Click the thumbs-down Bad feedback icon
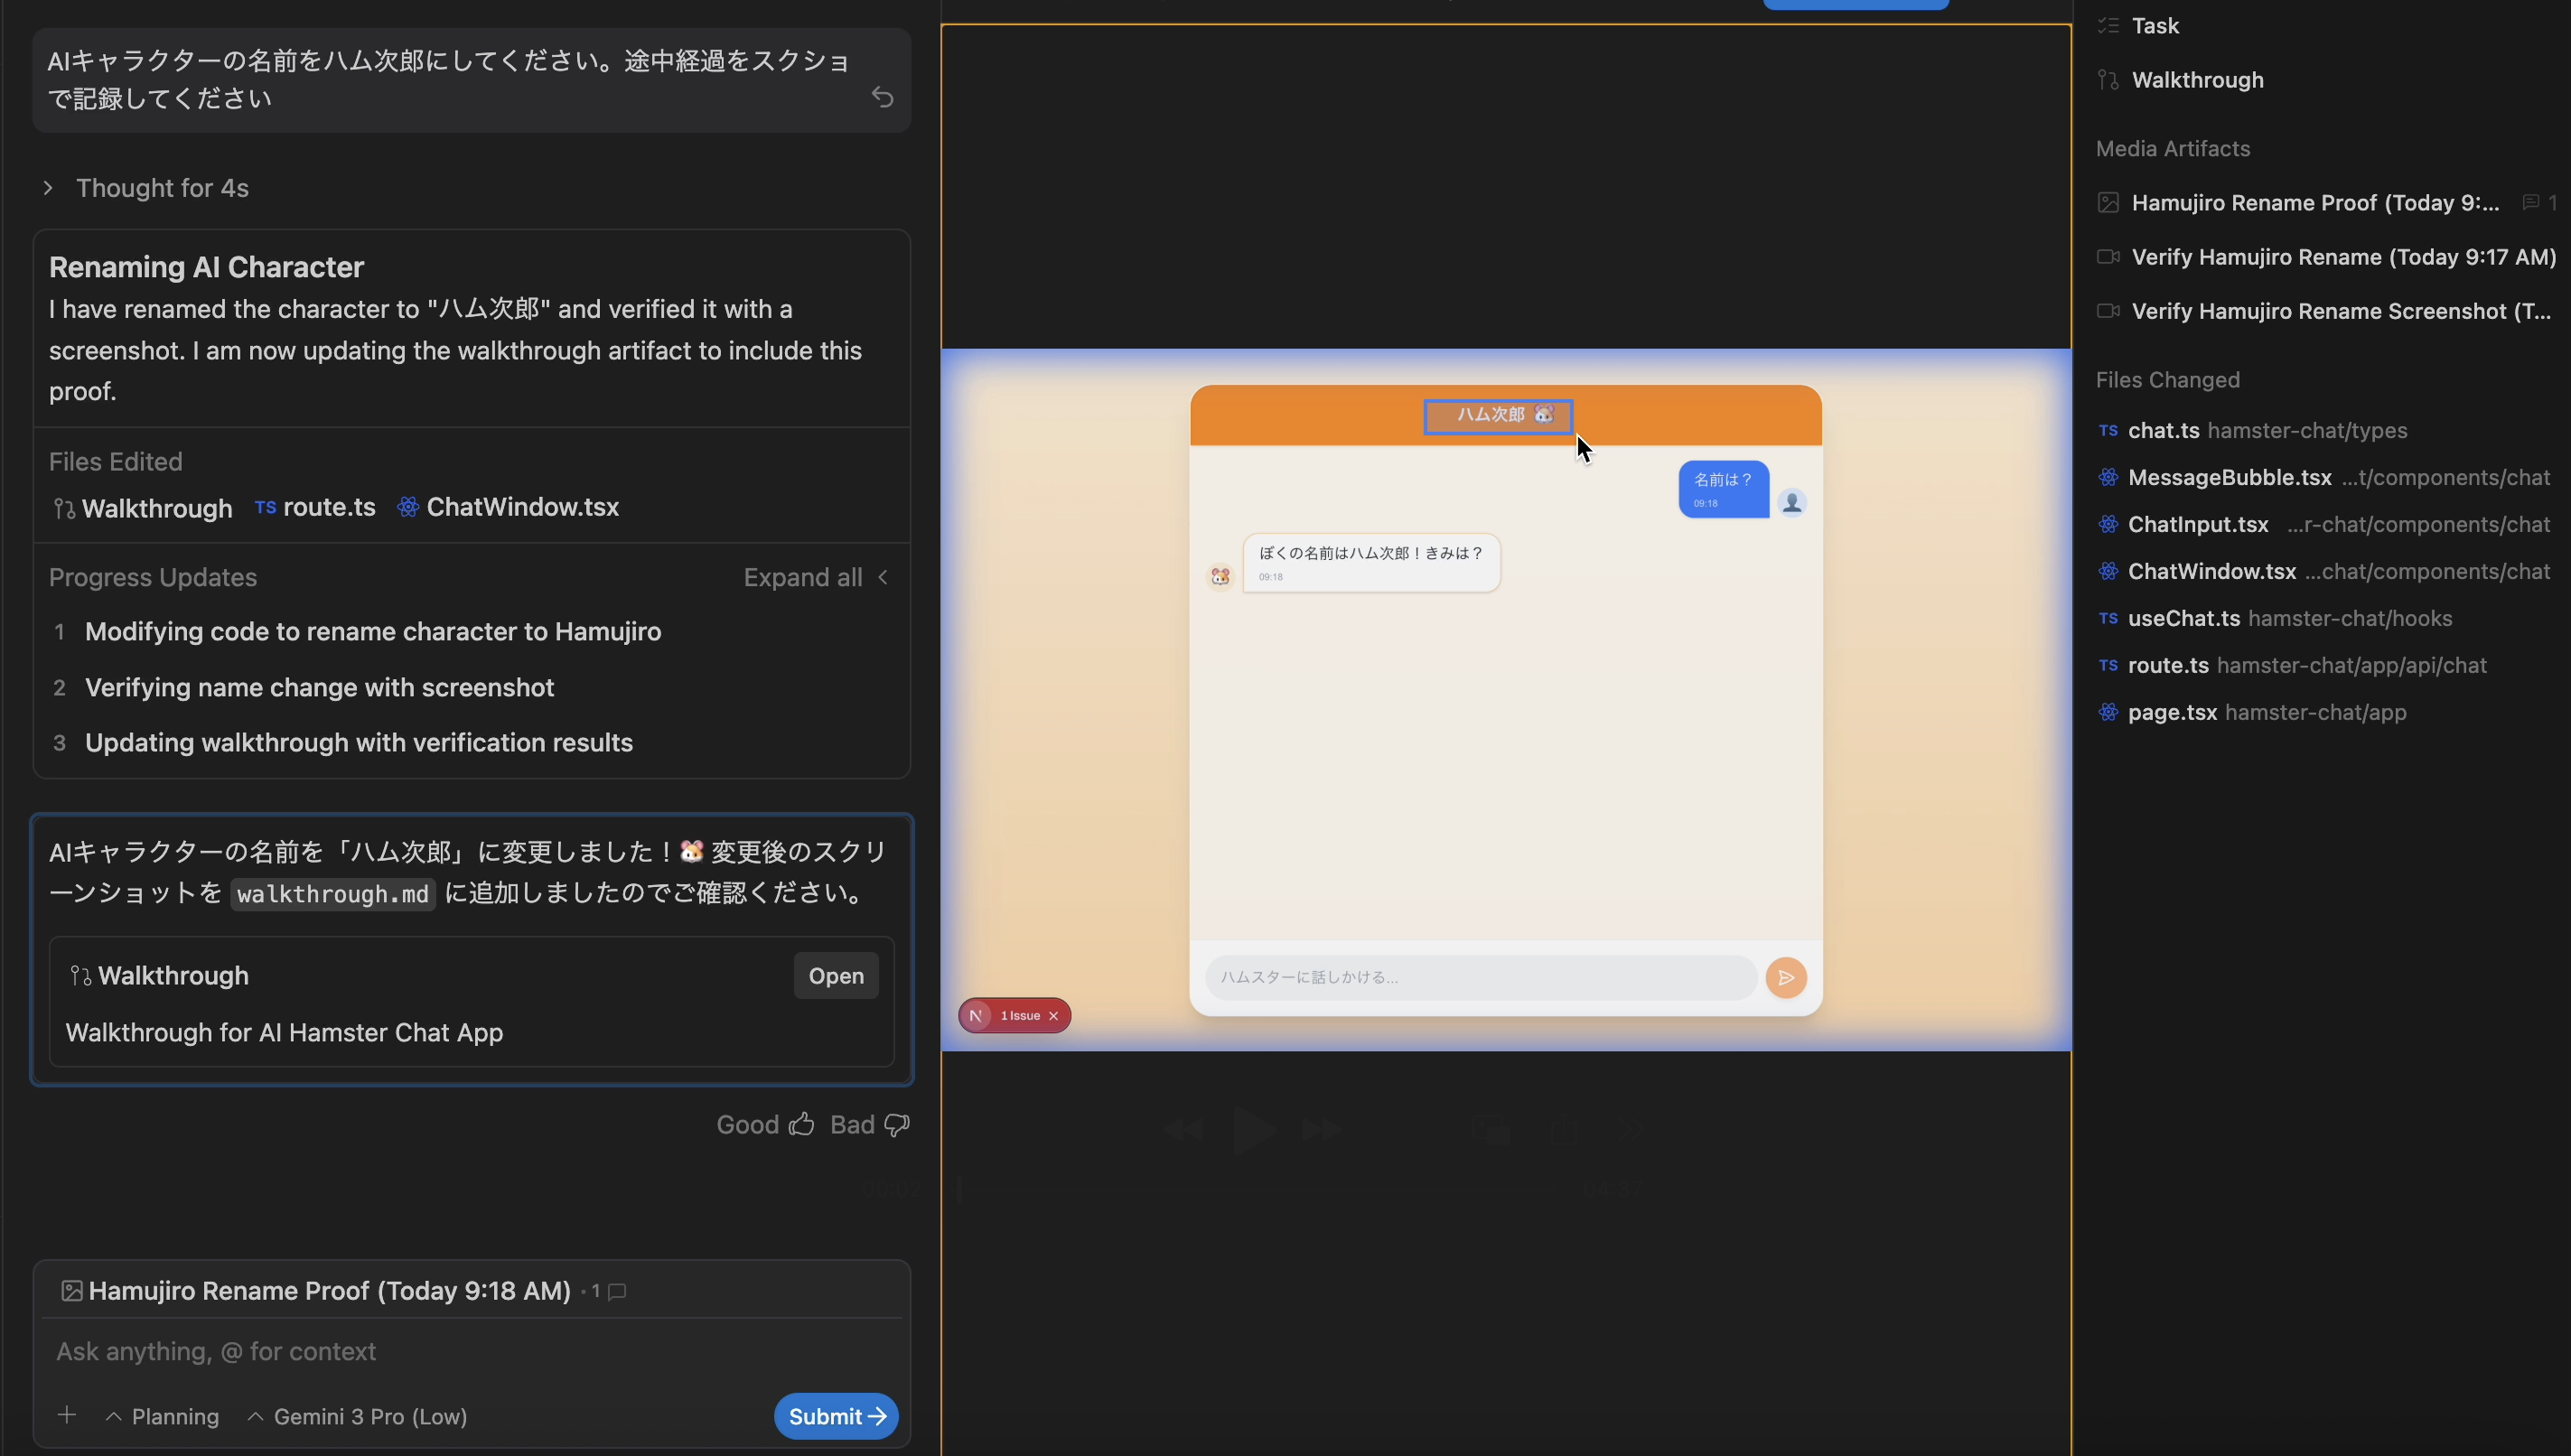The height and width of the screenshot is (1456, 2571). point(895,1124)
